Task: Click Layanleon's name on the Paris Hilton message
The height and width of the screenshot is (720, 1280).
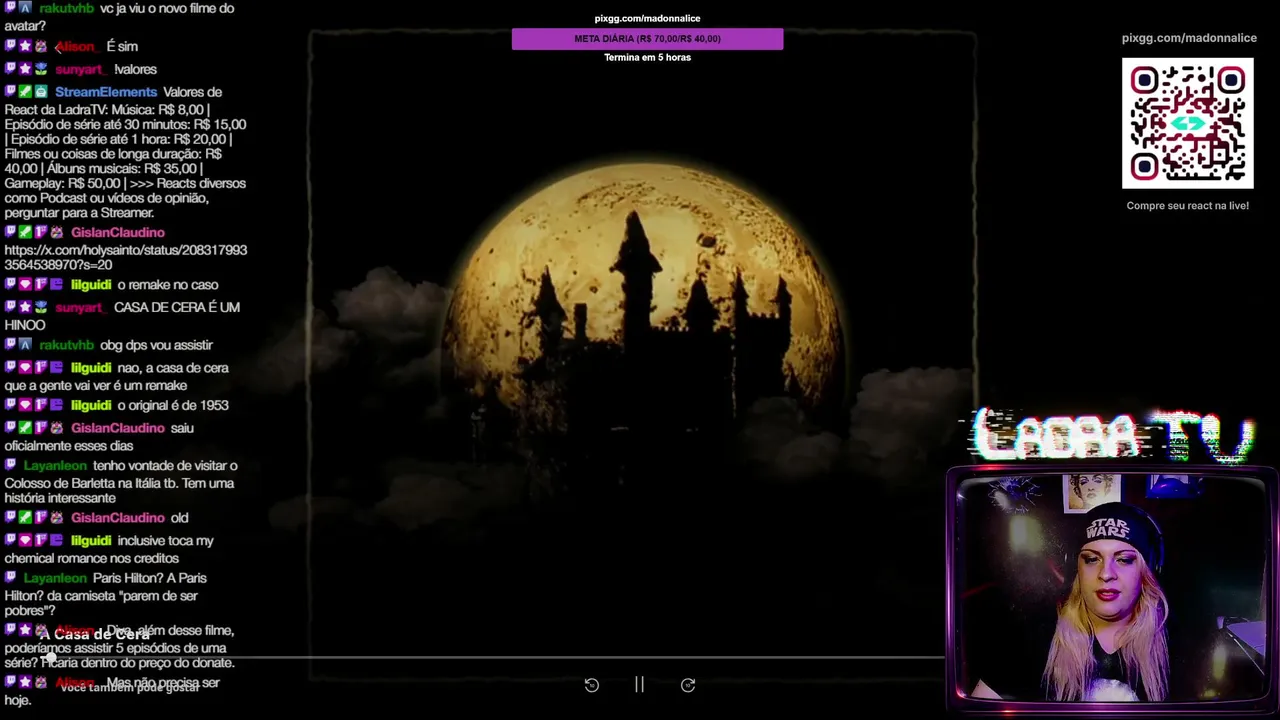Action: point(55,579)
